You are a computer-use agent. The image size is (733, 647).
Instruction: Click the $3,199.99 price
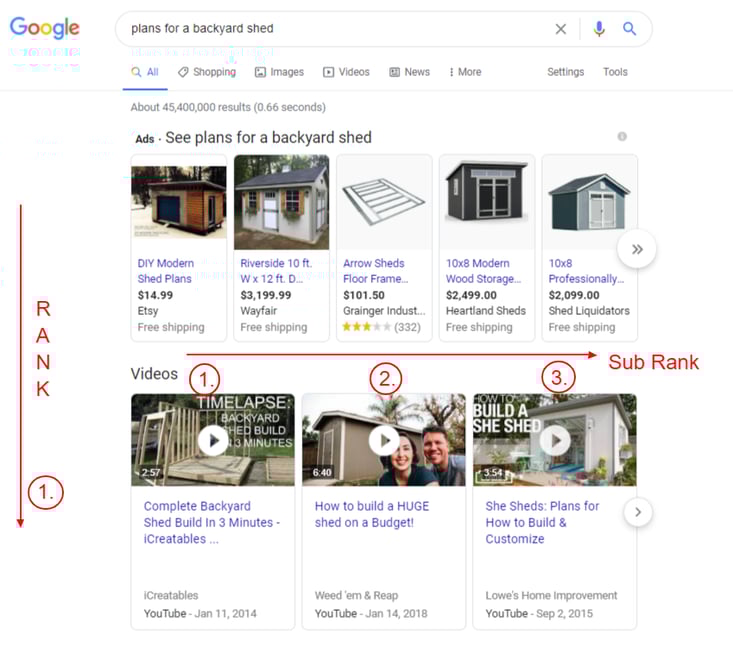click(266, 295)
